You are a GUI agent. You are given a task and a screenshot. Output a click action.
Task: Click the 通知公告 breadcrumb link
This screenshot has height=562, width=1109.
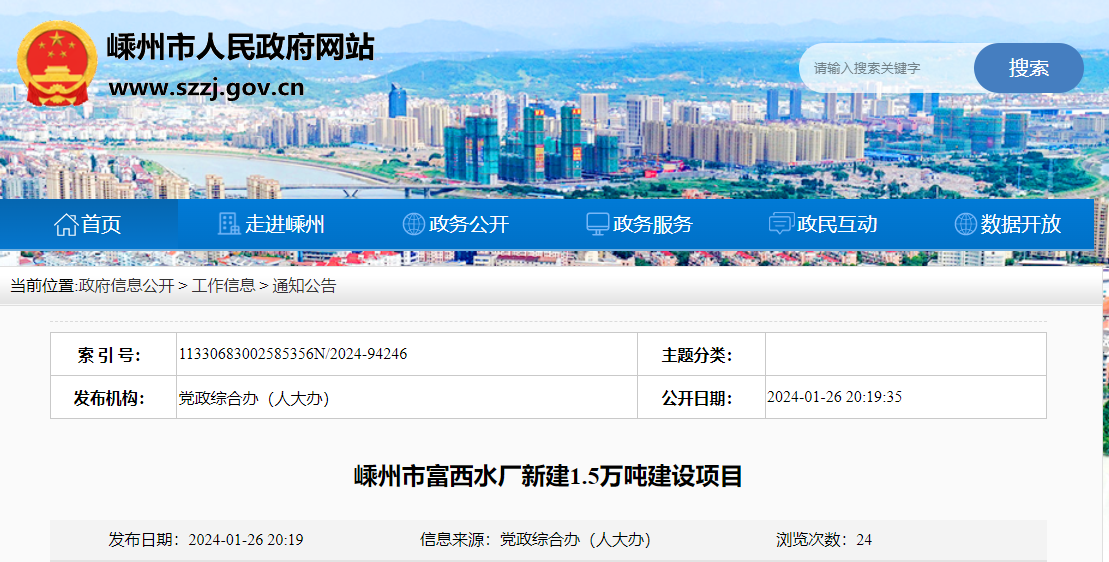pyautogui.click(x=304, y=286)
